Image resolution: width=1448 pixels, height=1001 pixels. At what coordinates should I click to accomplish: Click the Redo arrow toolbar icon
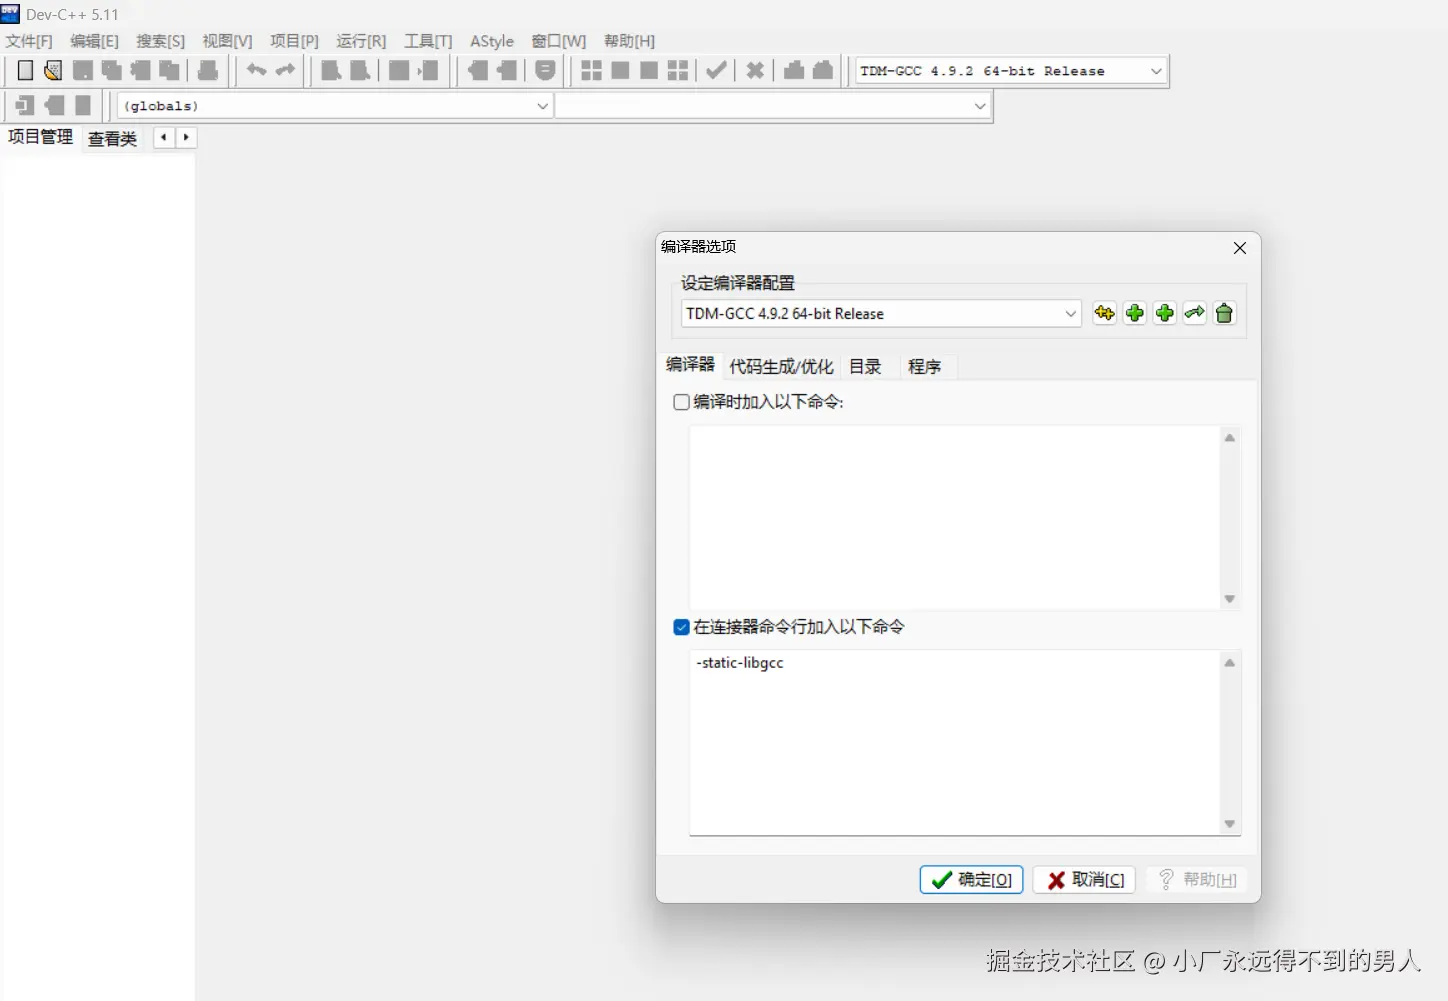tap(286, 70)
